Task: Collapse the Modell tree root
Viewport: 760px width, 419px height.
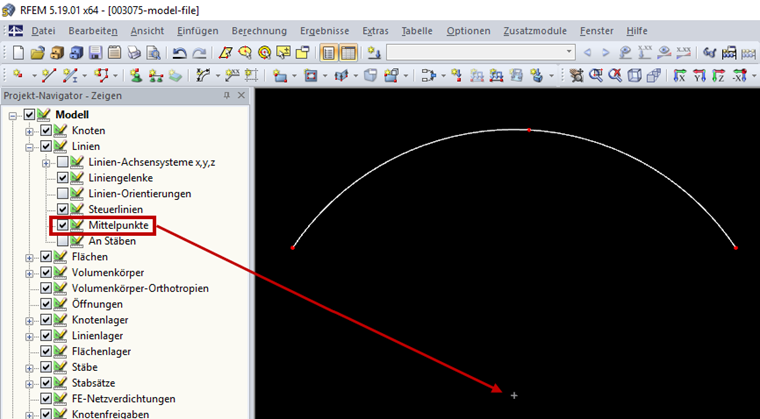Action: (x=13, y=115)
